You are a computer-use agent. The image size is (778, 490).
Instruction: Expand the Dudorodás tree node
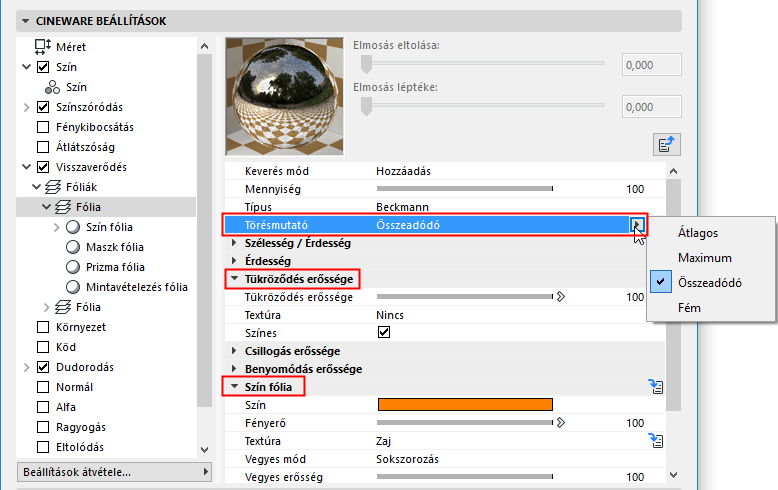[27, 367]
